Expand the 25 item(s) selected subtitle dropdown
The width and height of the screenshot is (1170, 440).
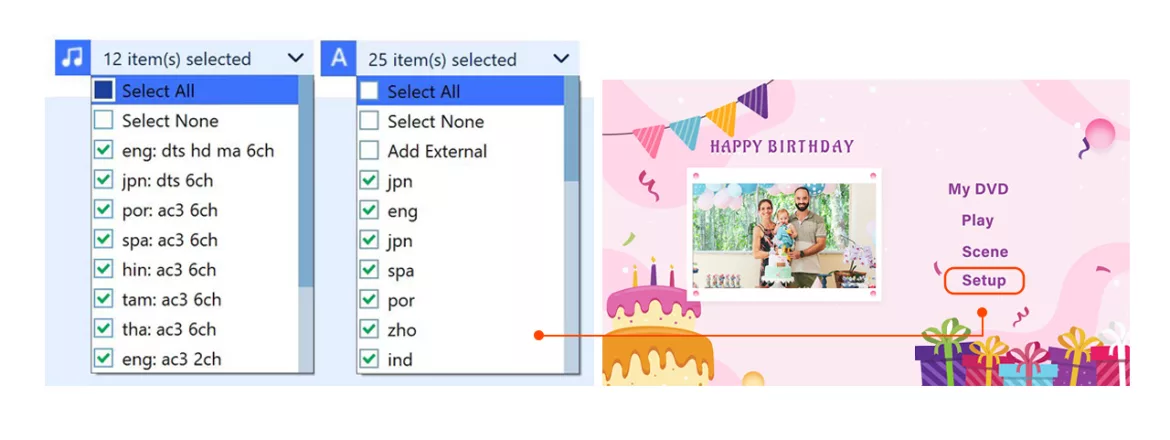point(560,59)
